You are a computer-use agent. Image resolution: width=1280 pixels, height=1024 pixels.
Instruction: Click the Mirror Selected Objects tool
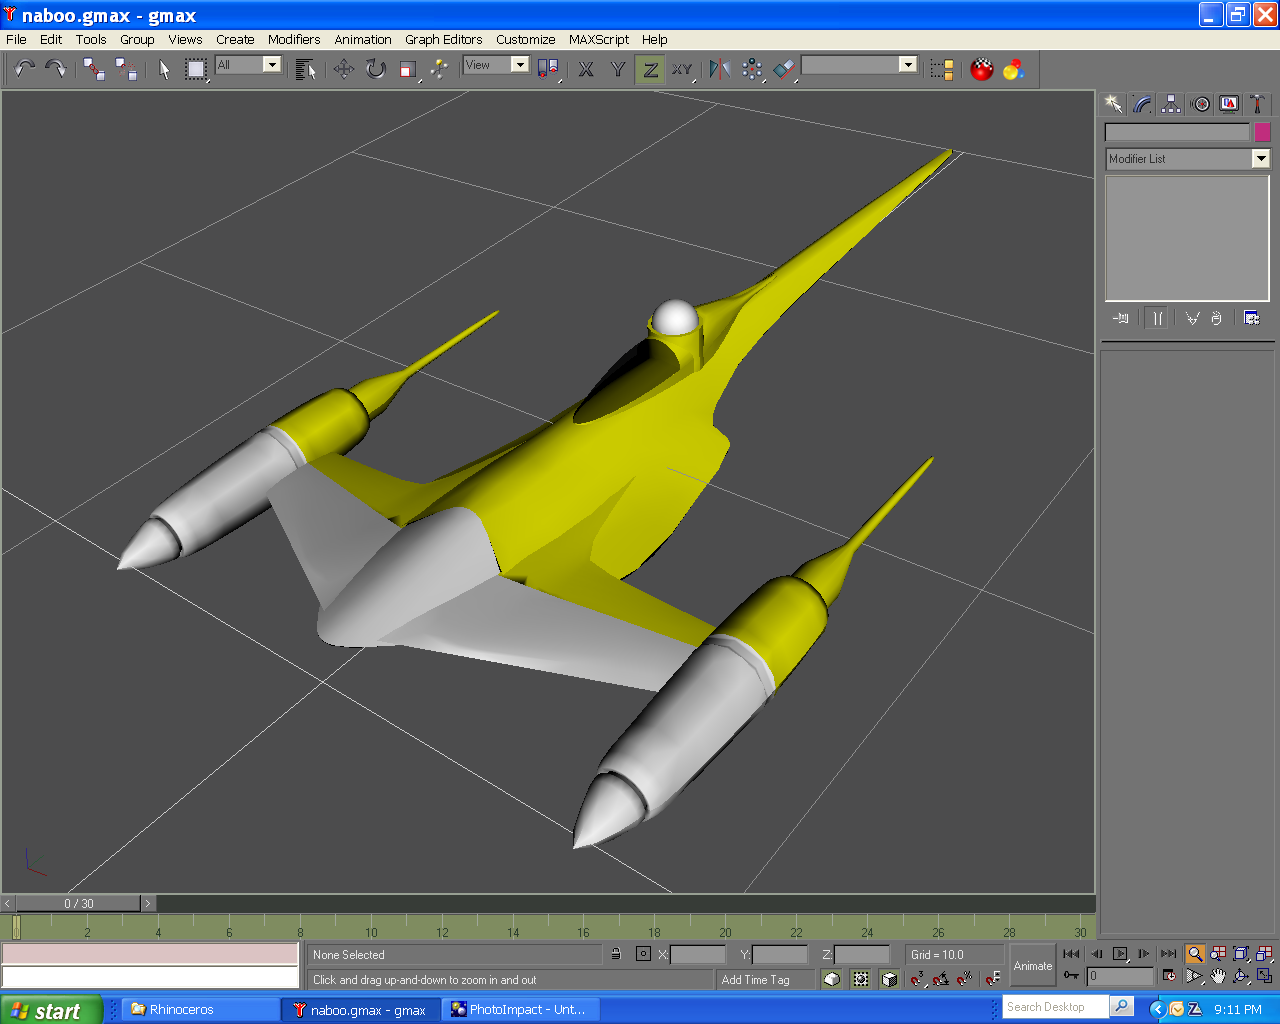coord(719,69)
